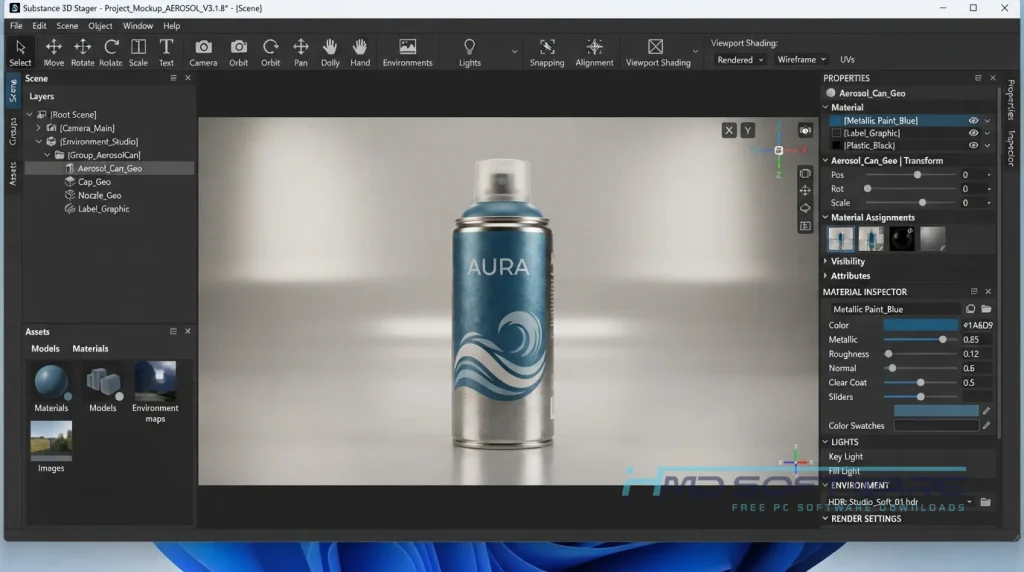The height and width of the screenshot is (572, 1024).
Task: Expand the Camera_Main tree node
Action: [x=38, y=128]
